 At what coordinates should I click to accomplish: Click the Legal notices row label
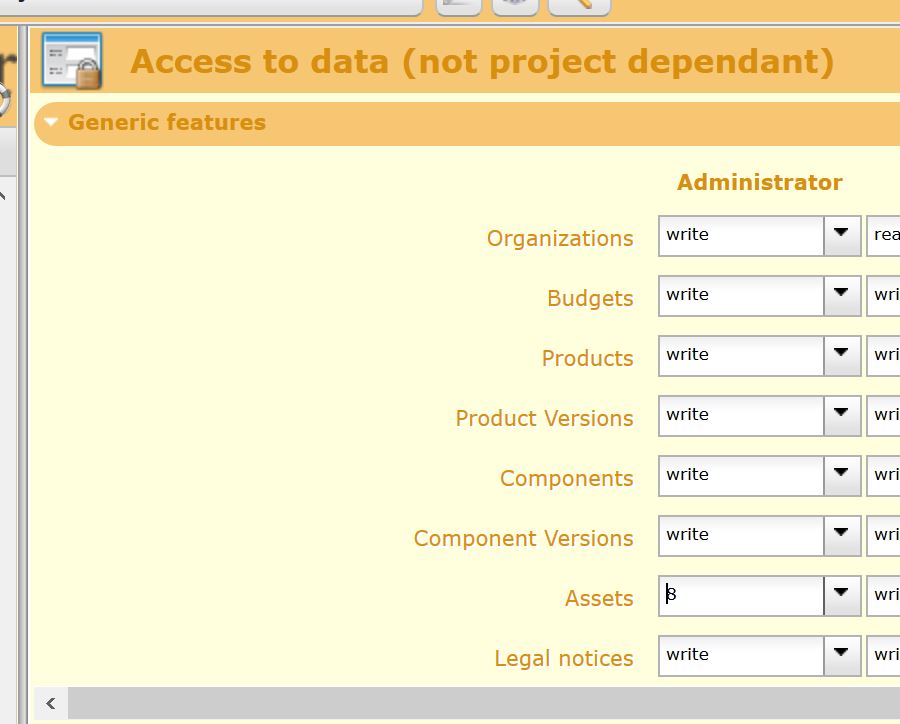pos(563,659)
